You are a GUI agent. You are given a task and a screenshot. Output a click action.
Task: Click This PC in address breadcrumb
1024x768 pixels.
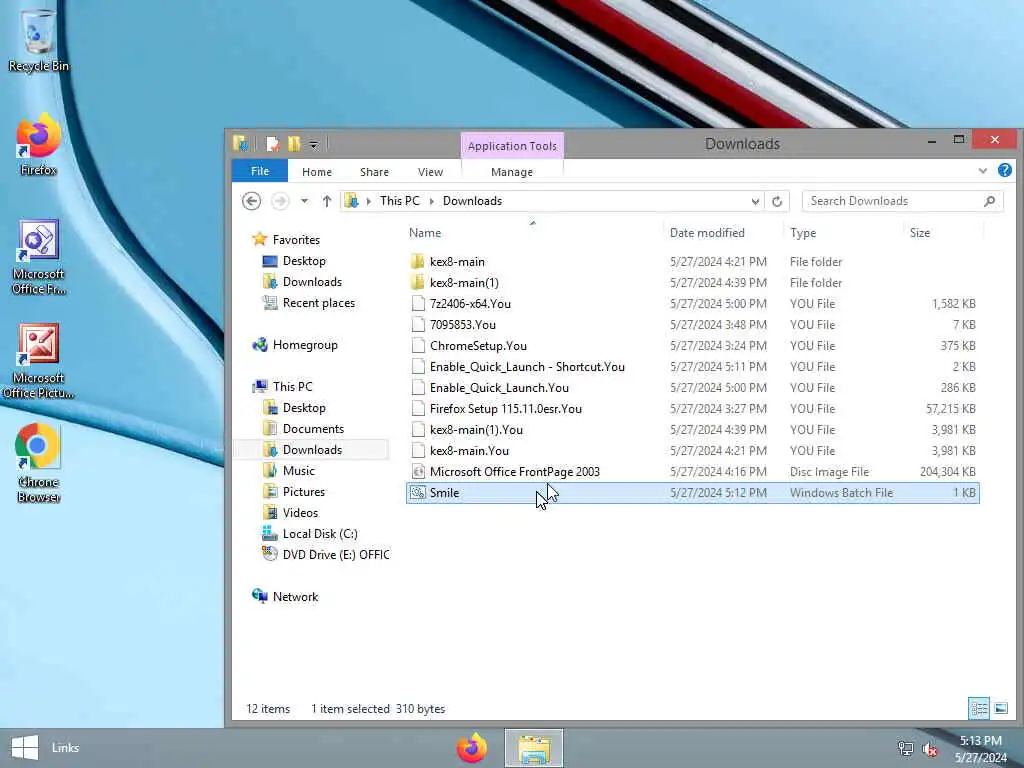pos(400,201)
